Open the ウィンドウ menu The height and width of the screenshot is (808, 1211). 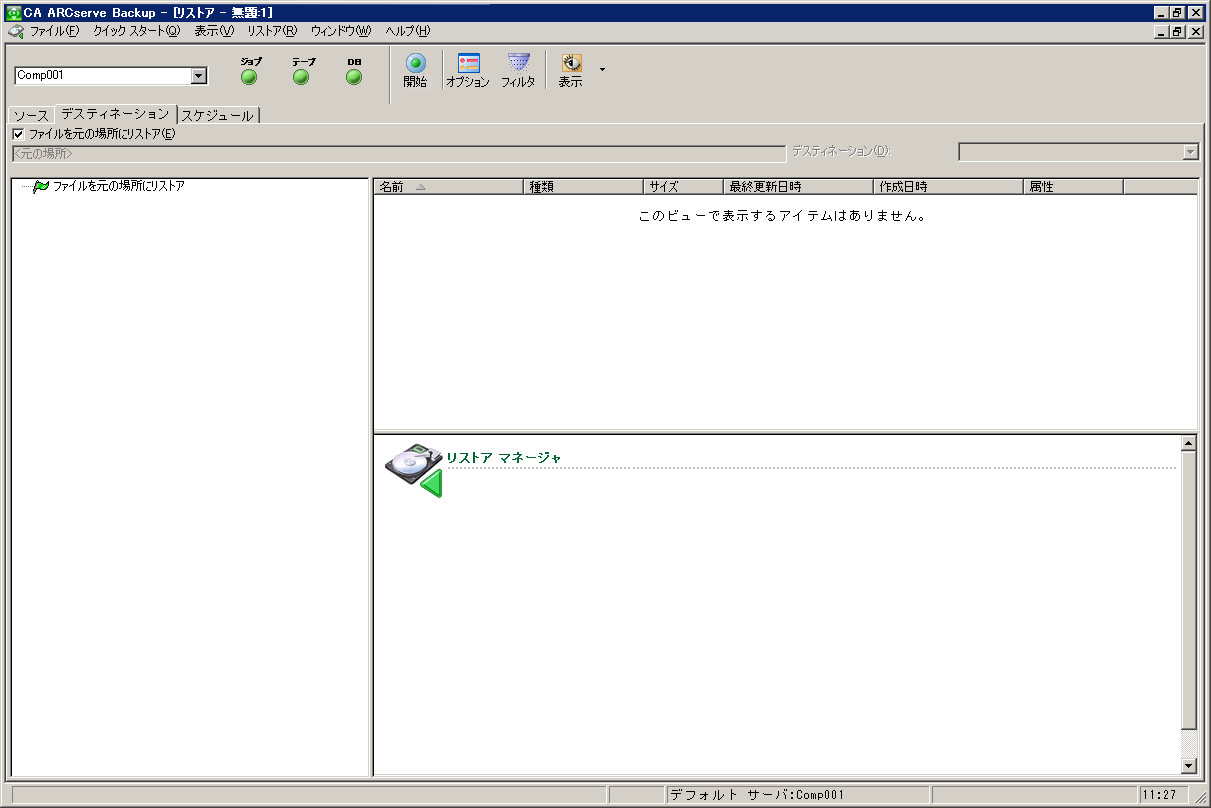340,31
